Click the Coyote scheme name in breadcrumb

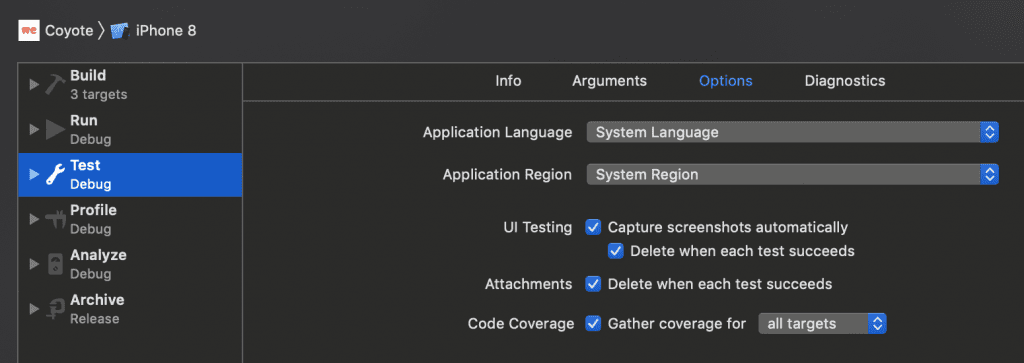69,31
